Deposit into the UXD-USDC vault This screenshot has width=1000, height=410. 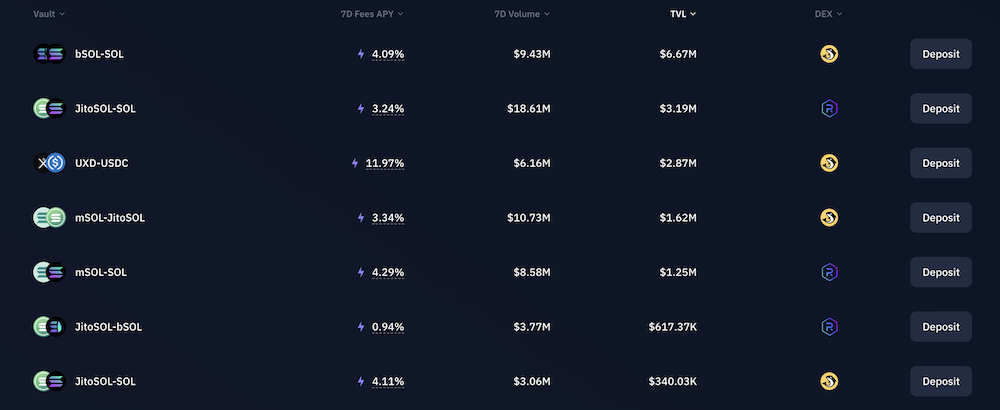tap(940, 163)
